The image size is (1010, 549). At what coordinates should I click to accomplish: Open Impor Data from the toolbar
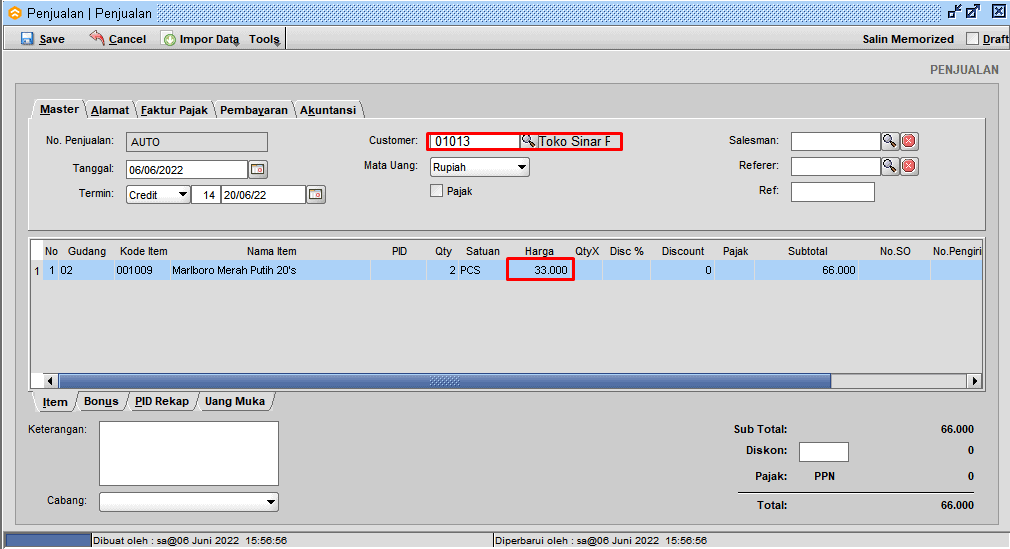200,39
